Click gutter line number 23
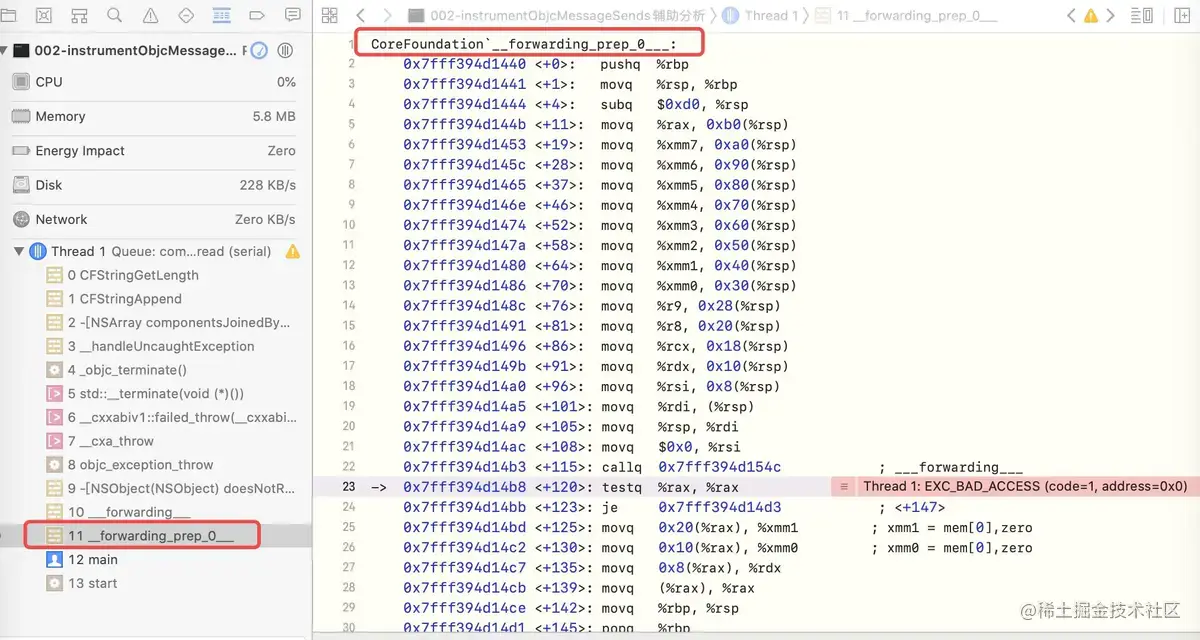The image size is (1200, 640). tap(348, 487)
